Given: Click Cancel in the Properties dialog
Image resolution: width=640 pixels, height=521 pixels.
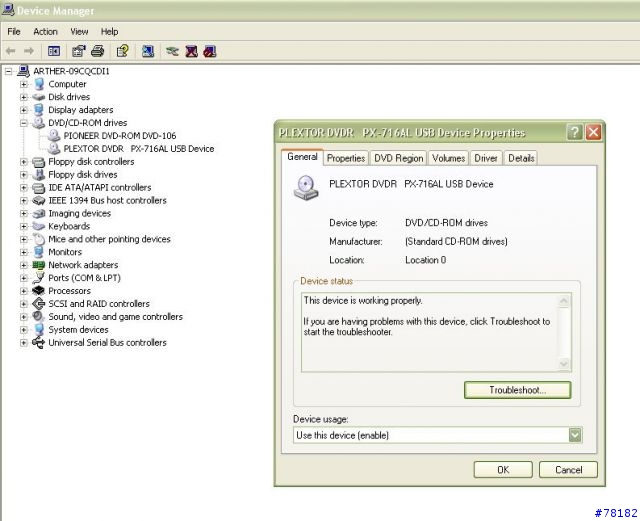Looking at the screenshot, I should coord(568,470).
